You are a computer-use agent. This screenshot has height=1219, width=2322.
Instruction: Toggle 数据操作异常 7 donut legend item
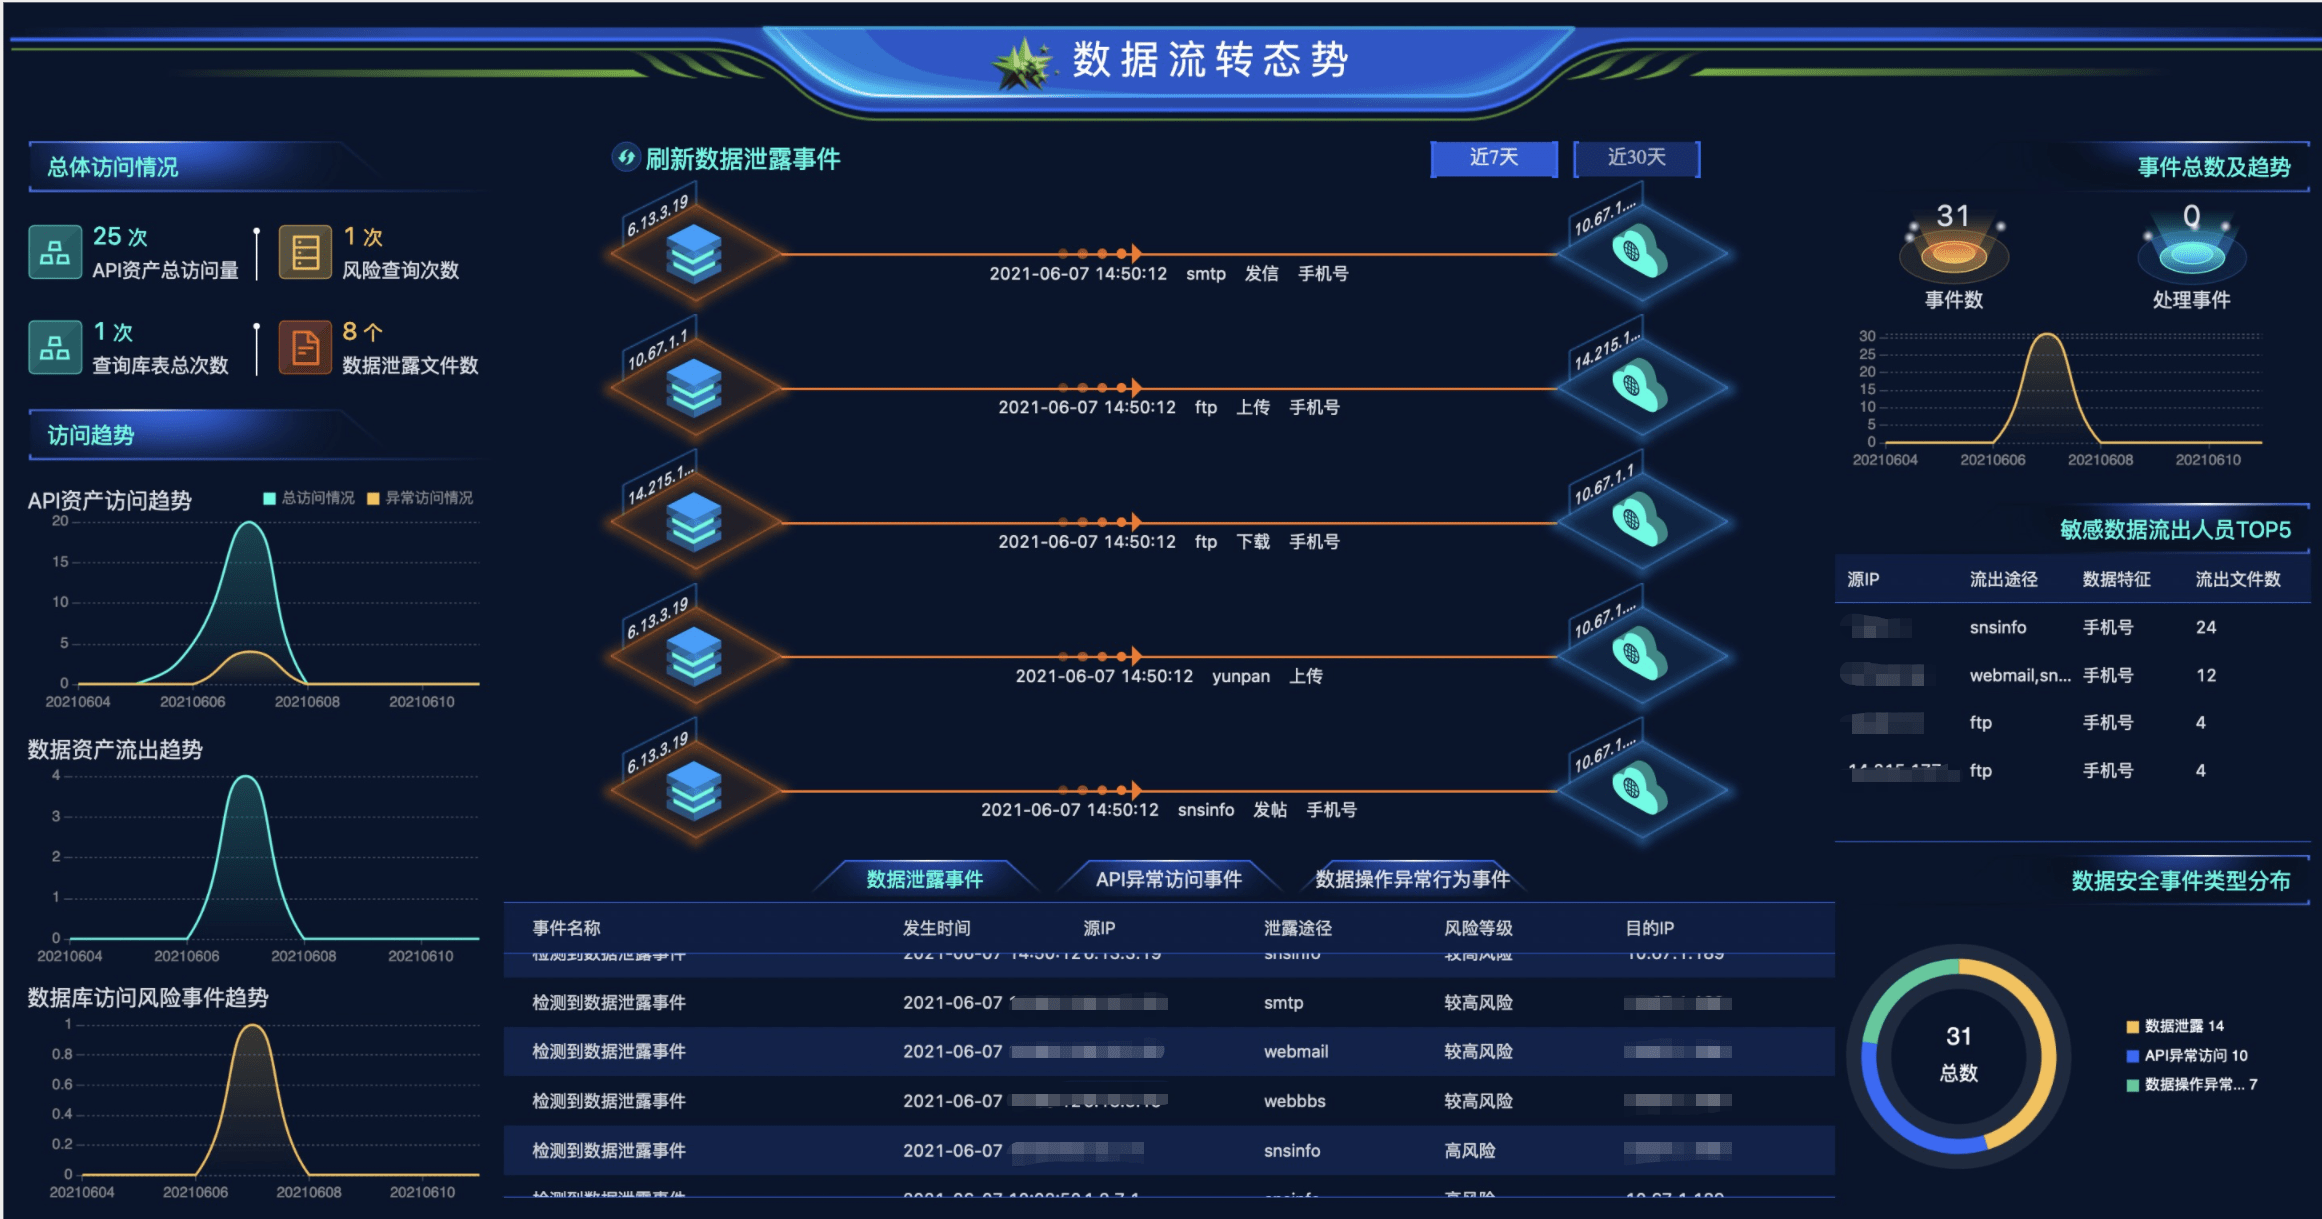pyautogui.click(x=2192, y=1084)
